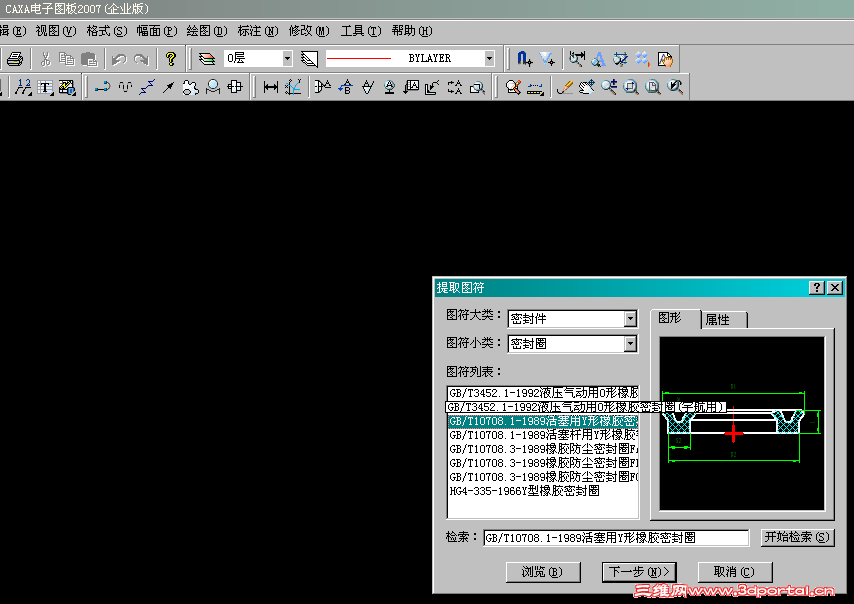This screenshot has width=854, height=604.
Task: Click the Cut scissors icon
Action: point(46,58)
